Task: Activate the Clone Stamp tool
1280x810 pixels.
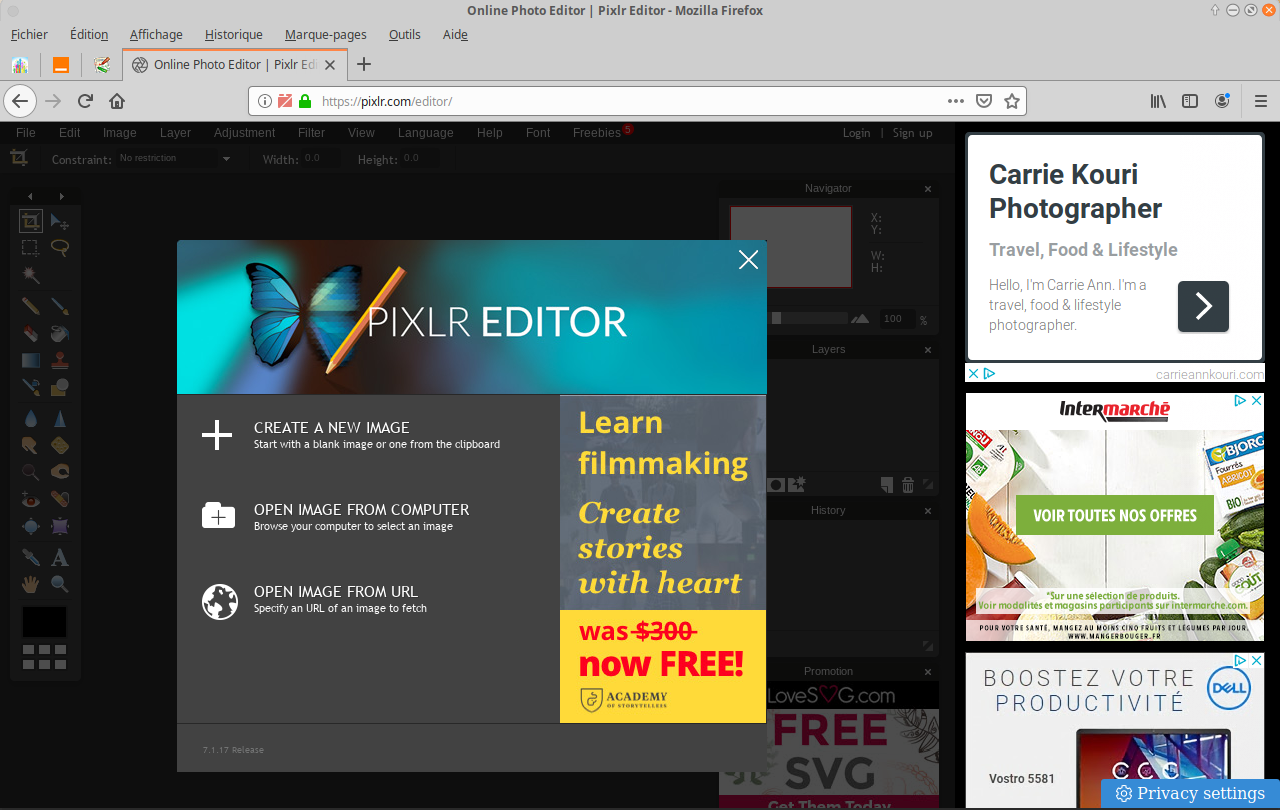Action: (x=60, y=360)
